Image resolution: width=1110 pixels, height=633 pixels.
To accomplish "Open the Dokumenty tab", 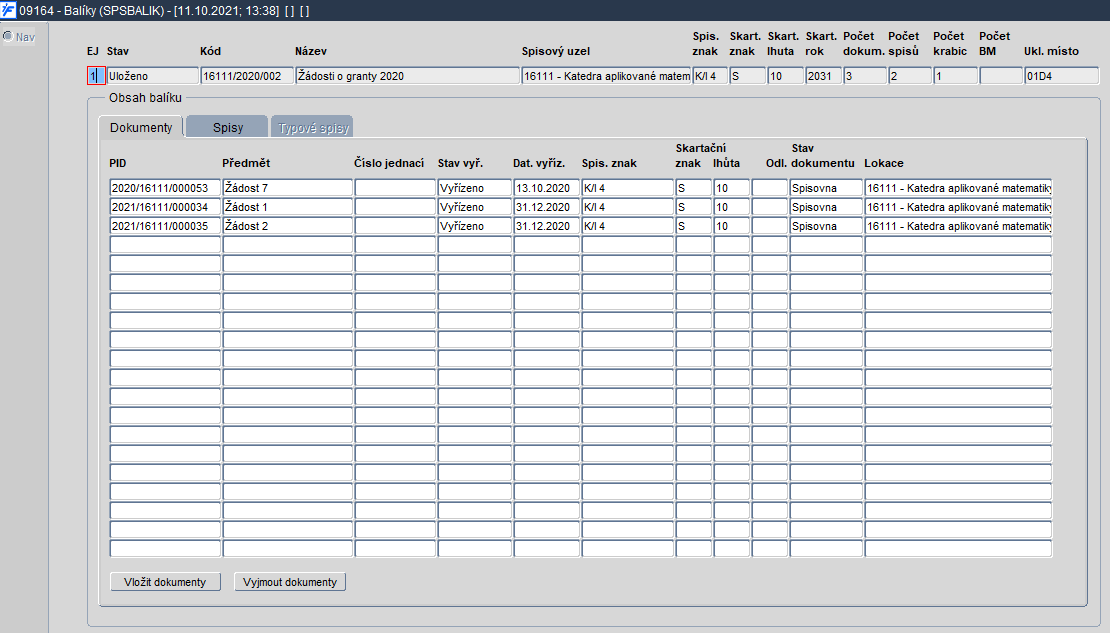I will pos(141,127).
